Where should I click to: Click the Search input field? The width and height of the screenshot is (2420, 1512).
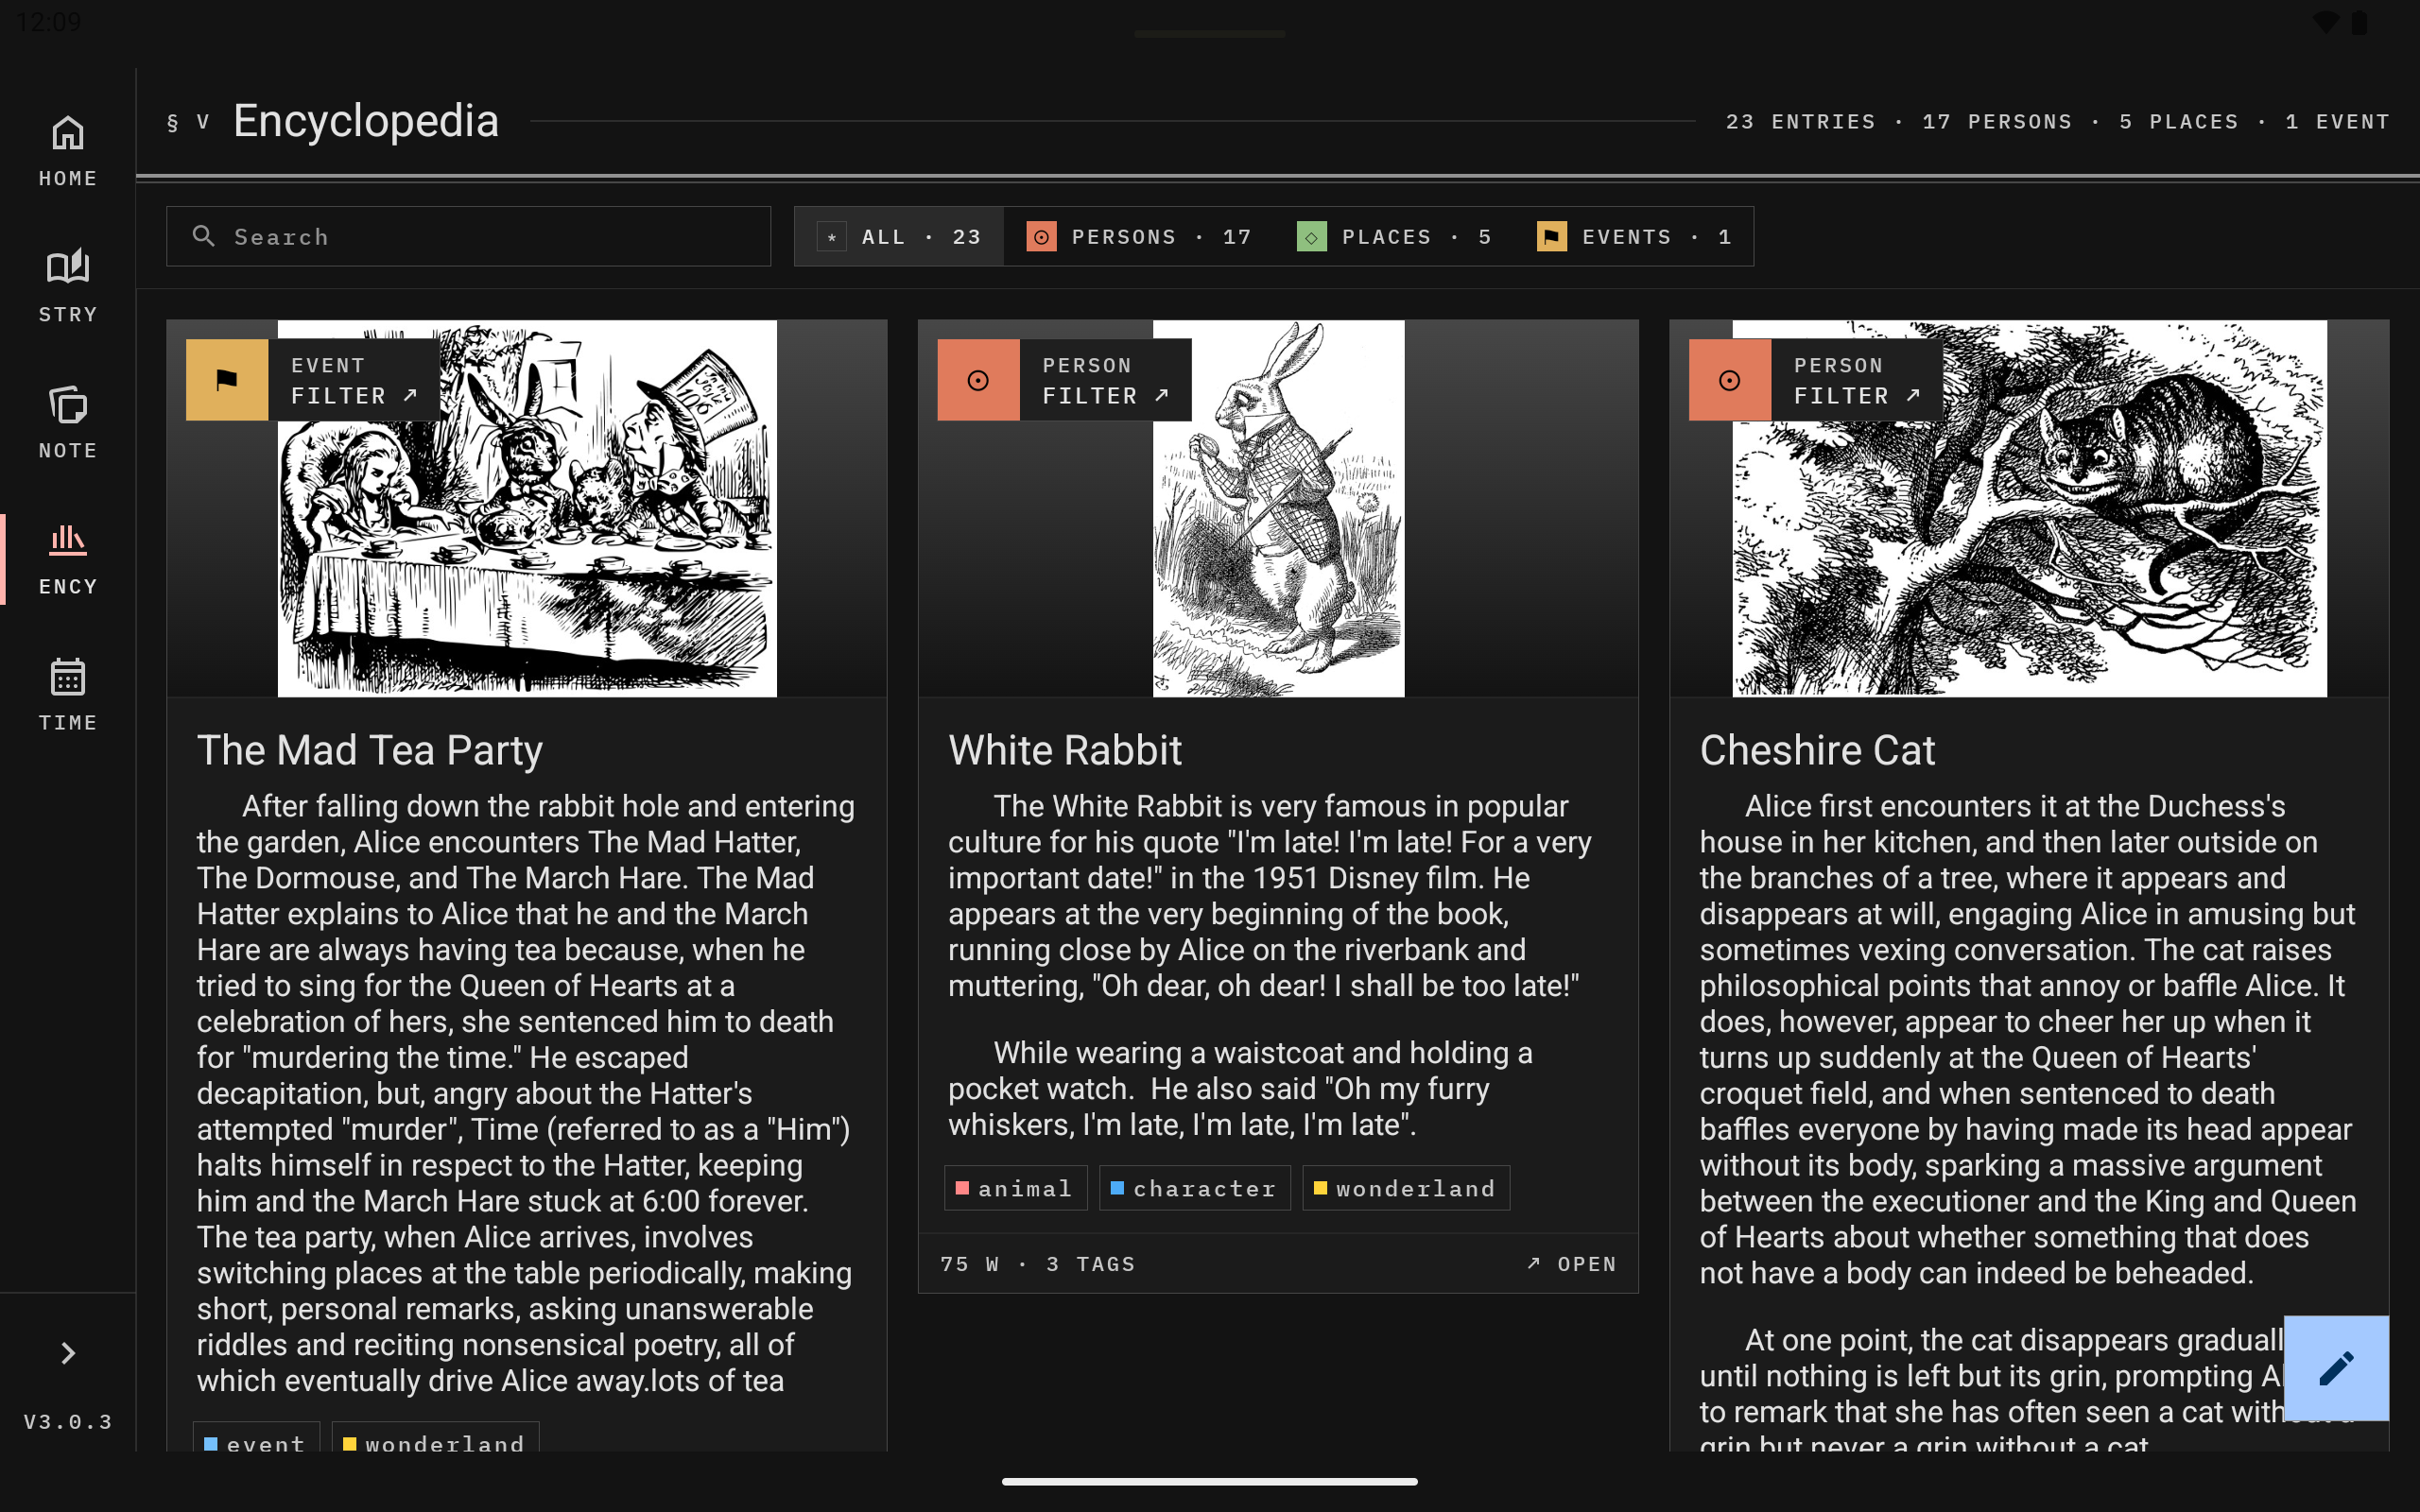468,236
